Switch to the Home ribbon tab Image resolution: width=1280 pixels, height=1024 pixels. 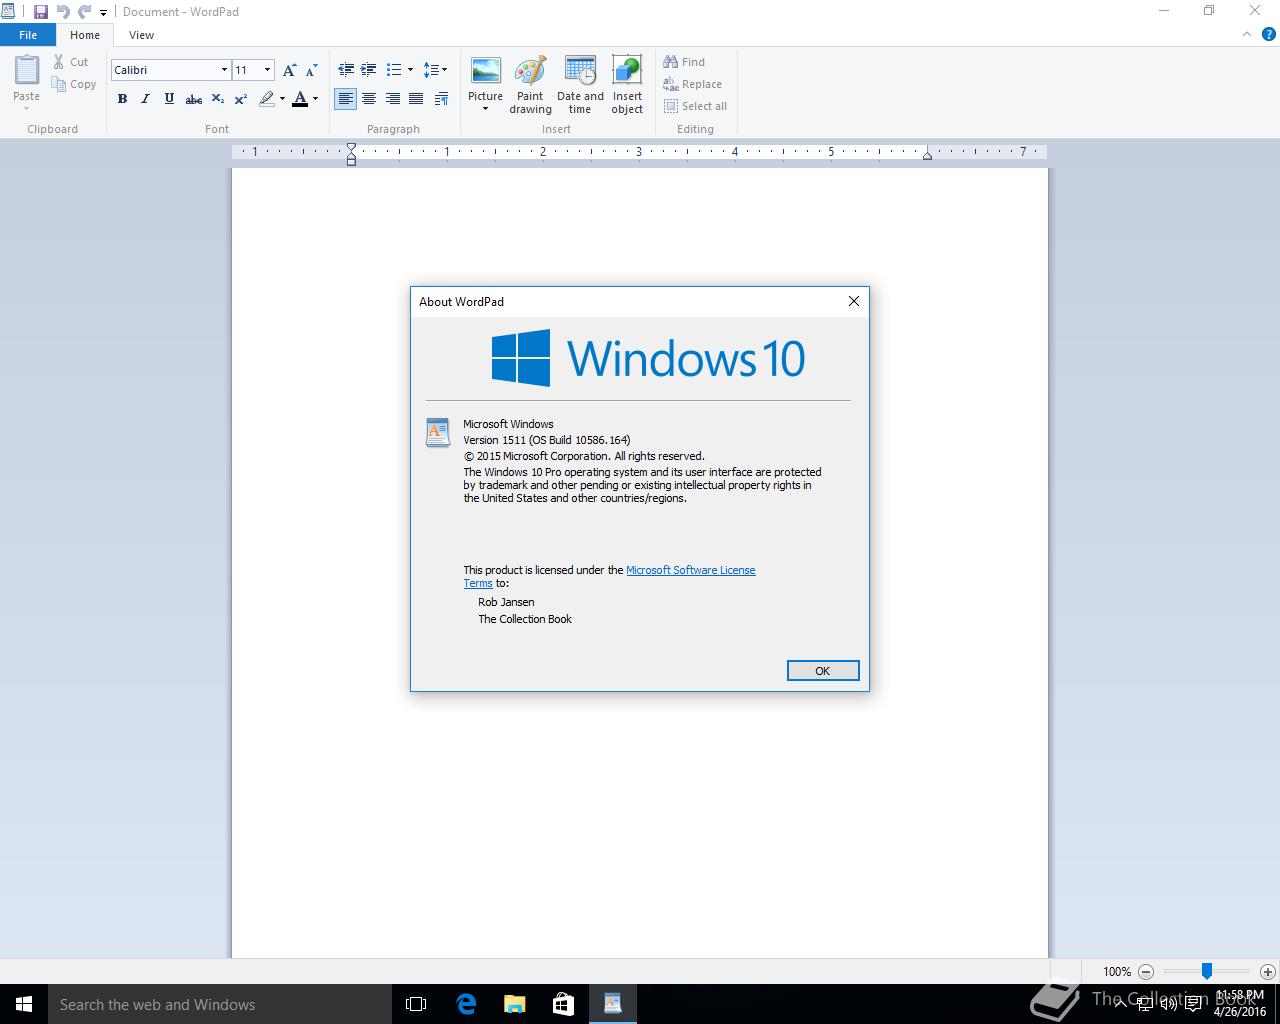click(85, 35)
